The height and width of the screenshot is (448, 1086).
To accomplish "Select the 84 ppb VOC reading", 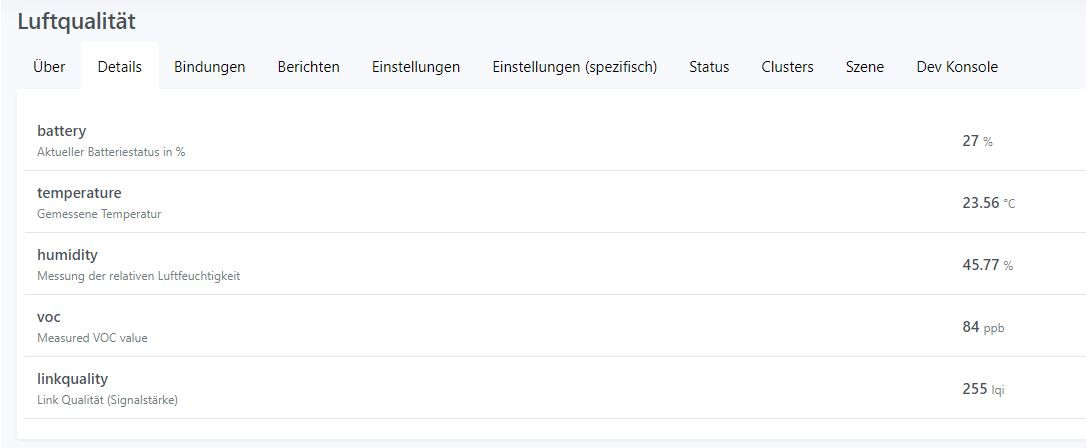I will click(983, 327).
